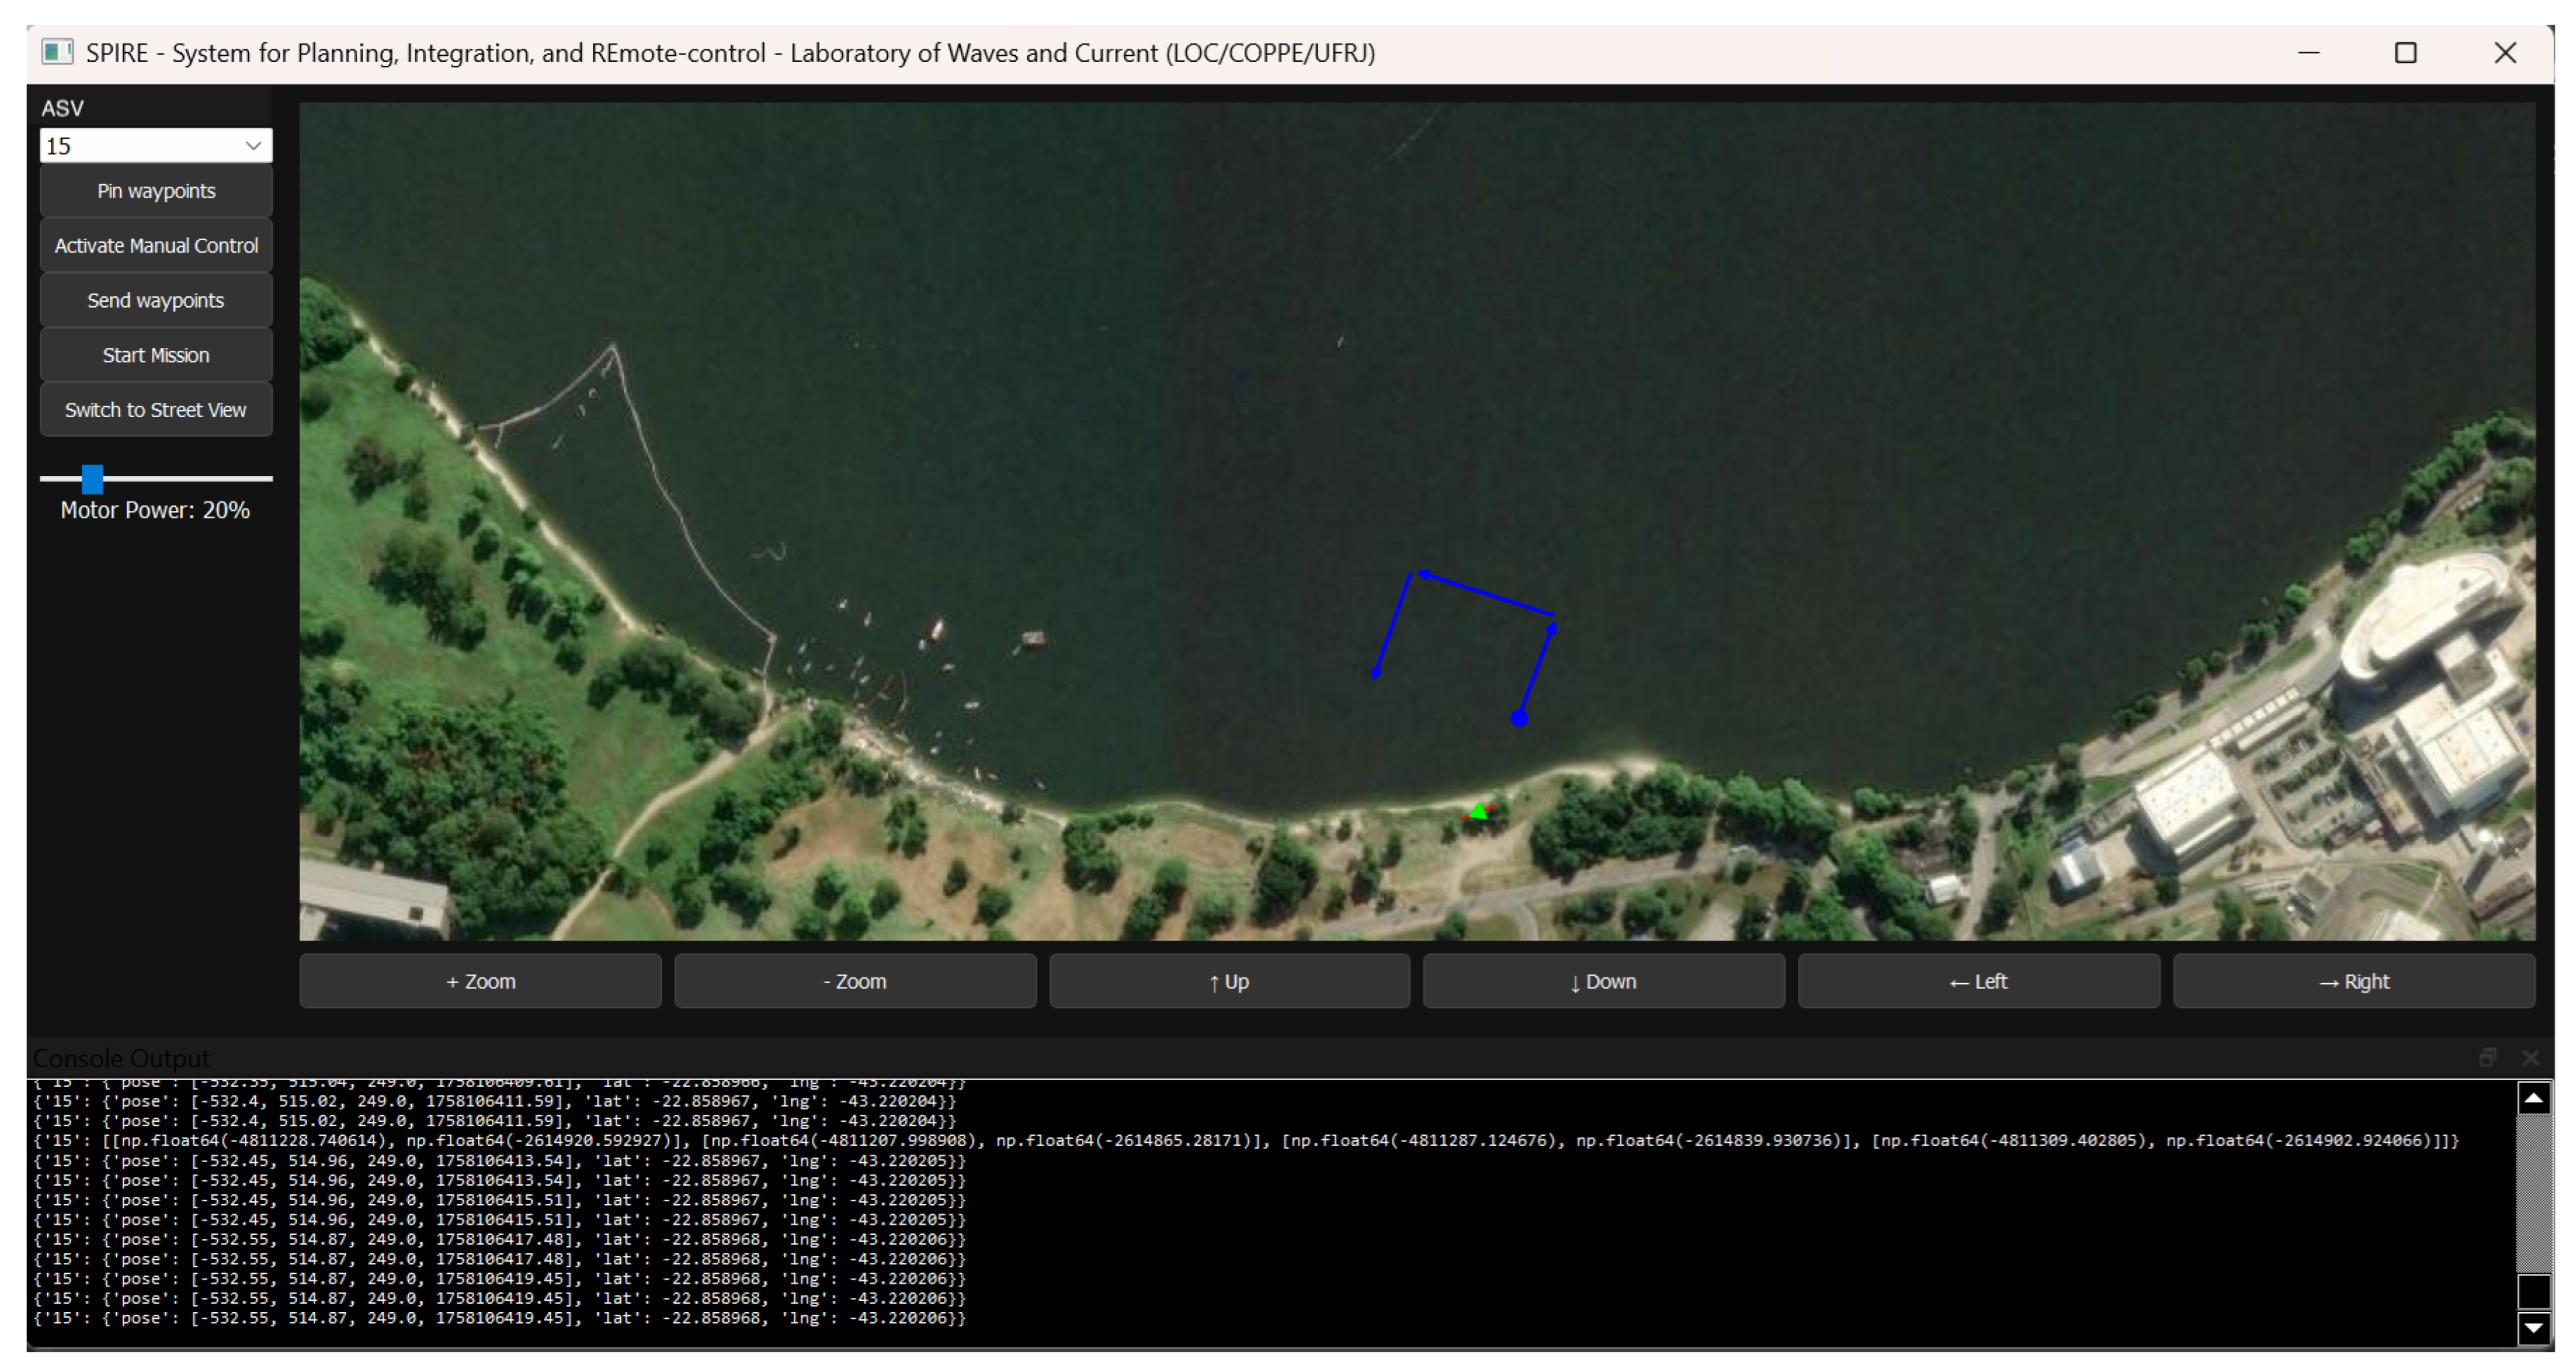
Task: Click Send waypoints button
Action: [x=155, y=301]
